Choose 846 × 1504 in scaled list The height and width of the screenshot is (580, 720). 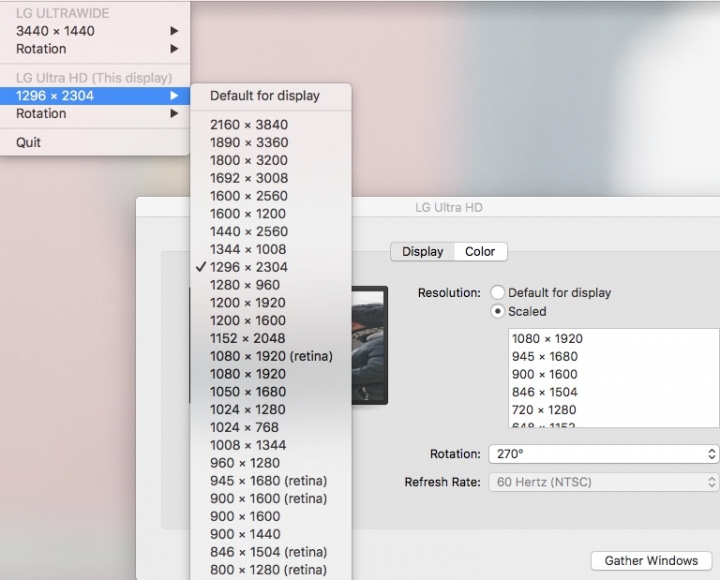click(614, 392)
